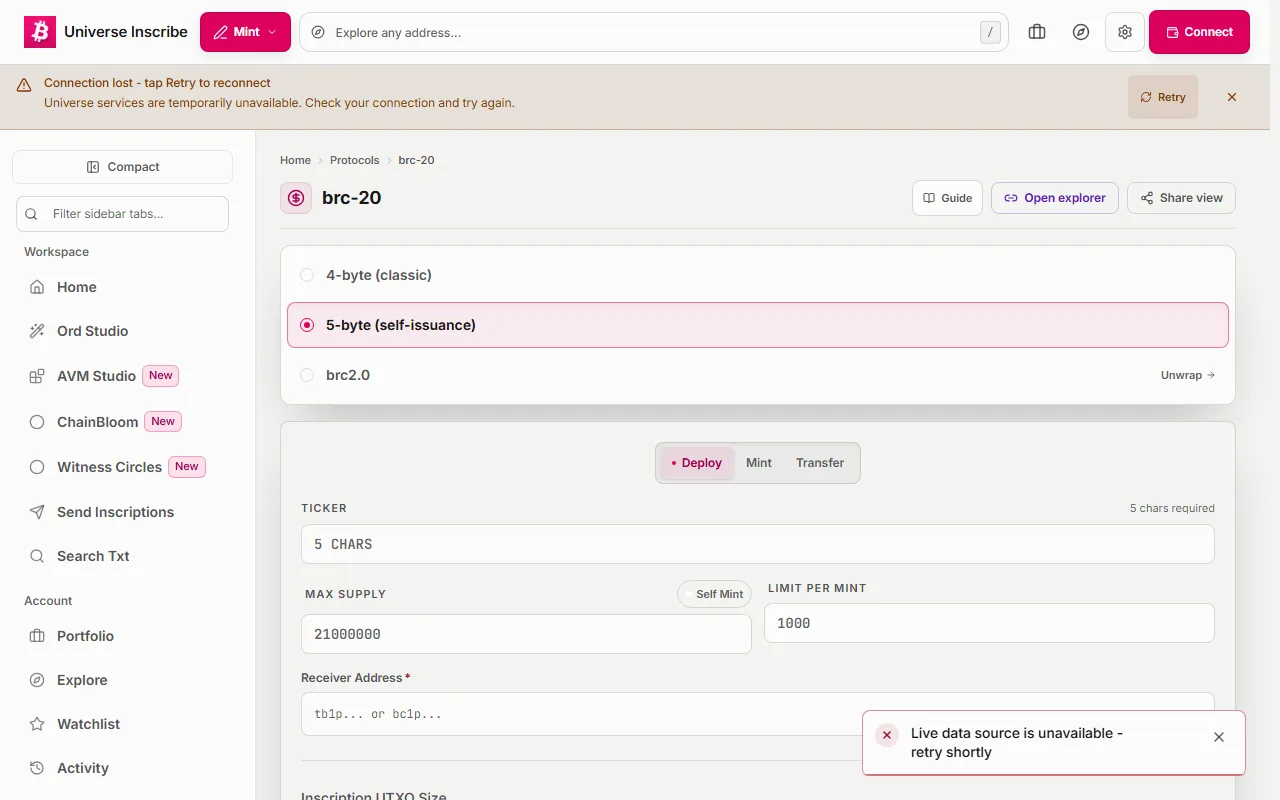The height and width of the screenshot is (800, 1280).
Task: Open settings gear in header
Action: tap(1125, 32)
